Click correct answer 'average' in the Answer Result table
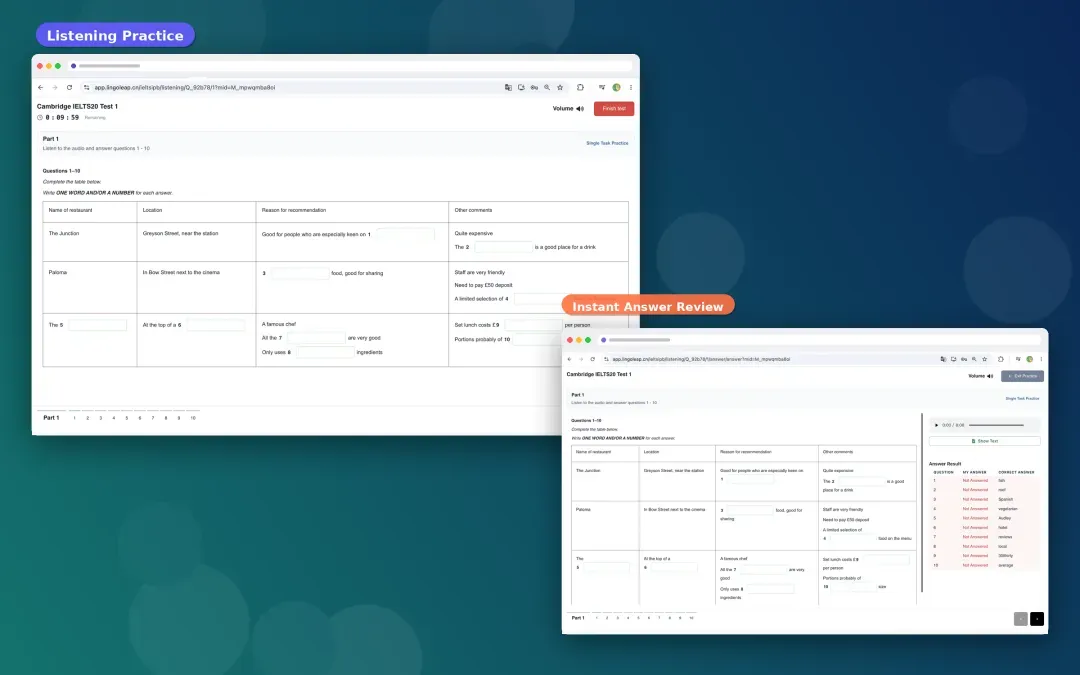Viewport: 1080px width, 675px height. click(x=1006, y=565)
